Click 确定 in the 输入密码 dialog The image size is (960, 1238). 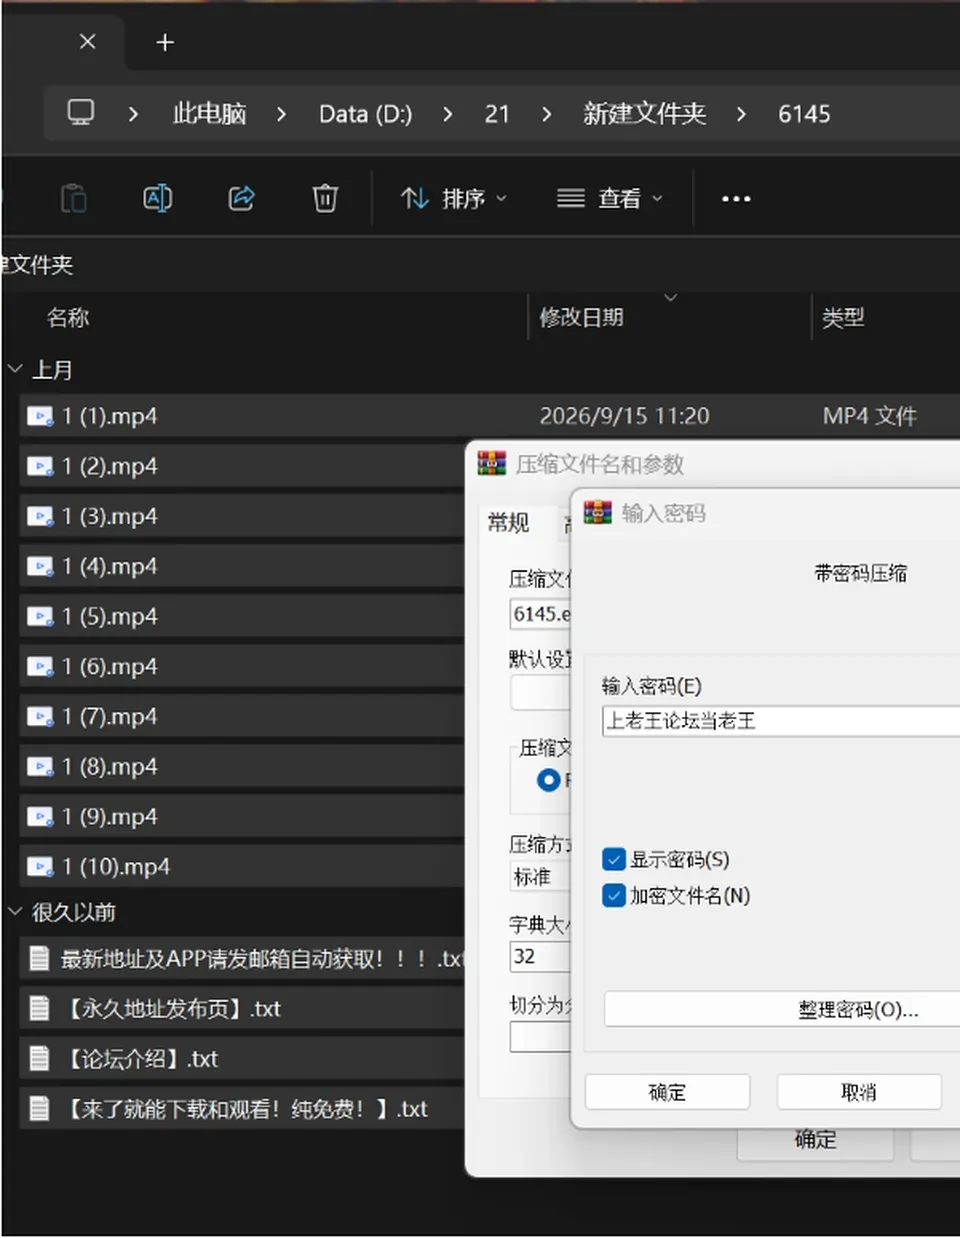click(x=667, y=1092)
